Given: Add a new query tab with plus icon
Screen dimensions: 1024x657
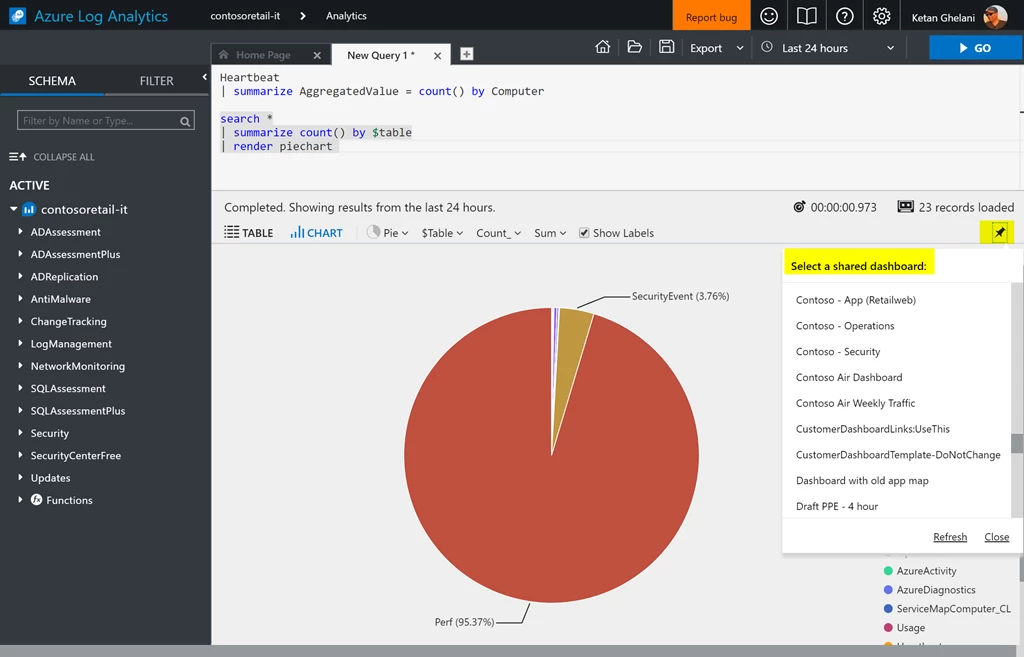Looking at the screenshot, I should click(466, 54).
